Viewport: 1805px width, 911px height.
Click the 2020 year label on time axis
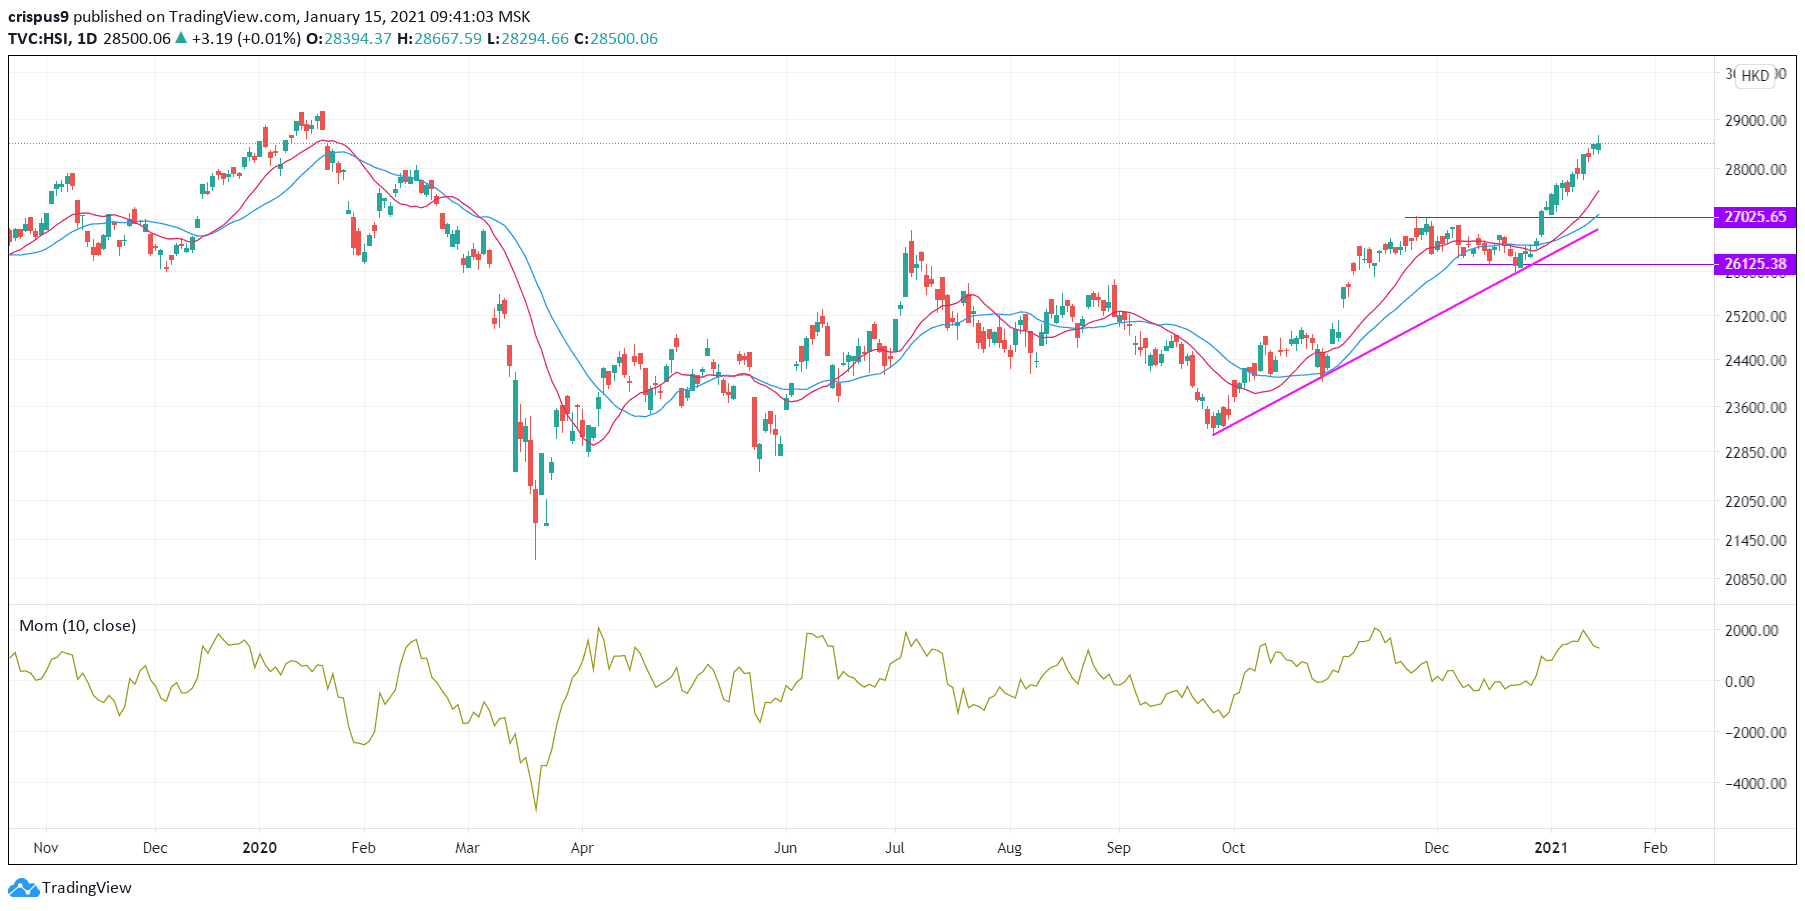260,848
